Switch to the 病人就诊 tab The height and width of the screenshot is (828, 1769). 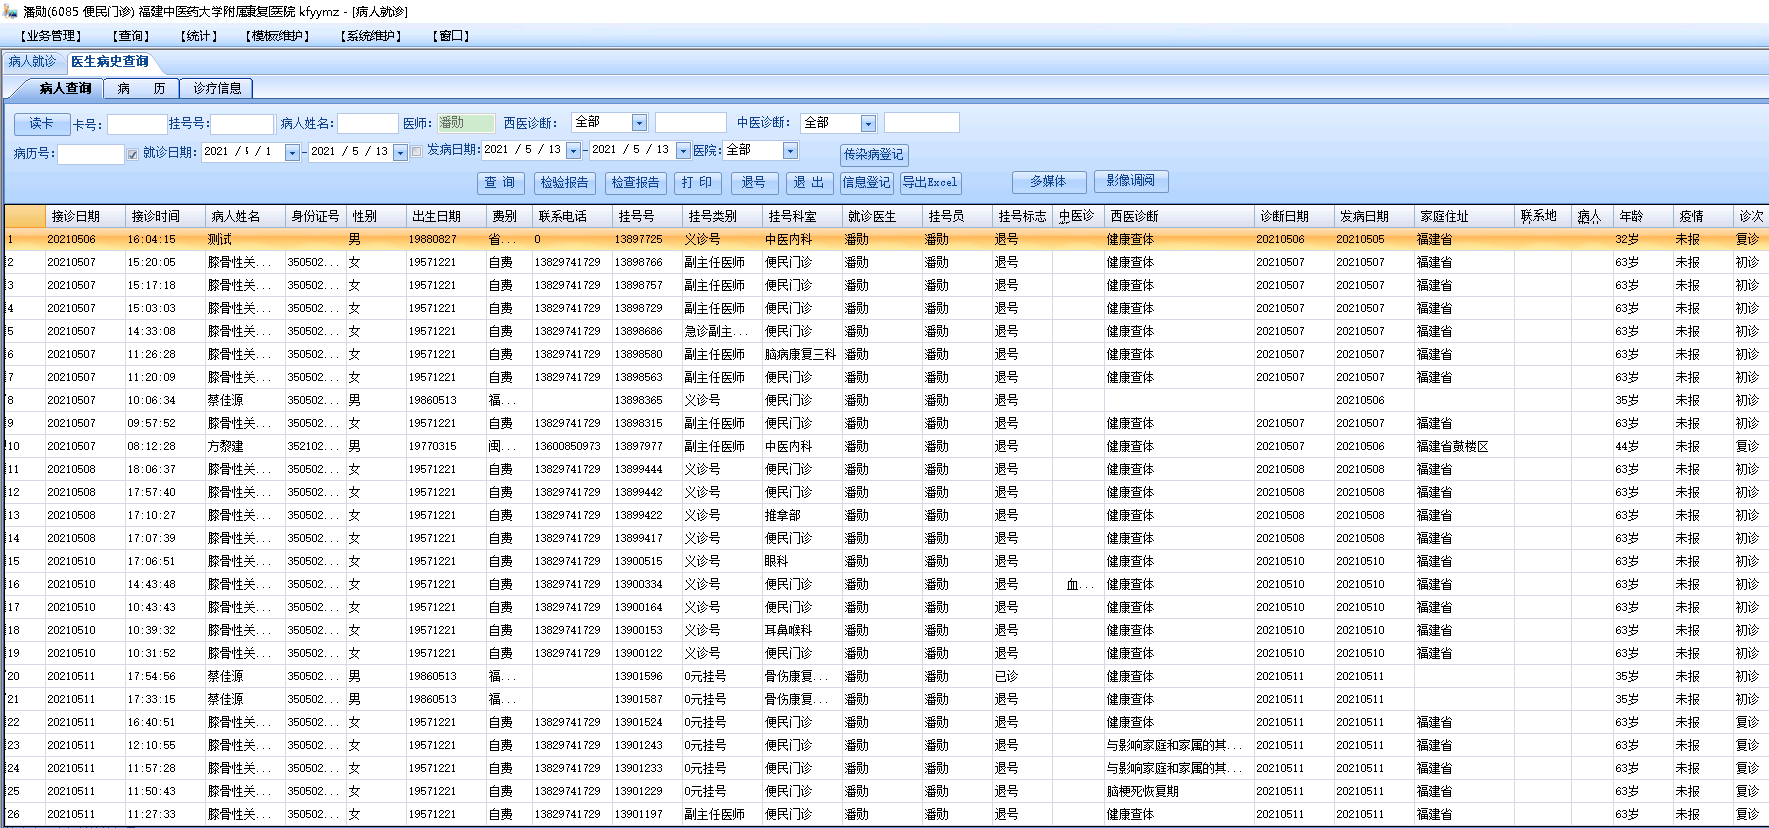[x=32, y=62]
